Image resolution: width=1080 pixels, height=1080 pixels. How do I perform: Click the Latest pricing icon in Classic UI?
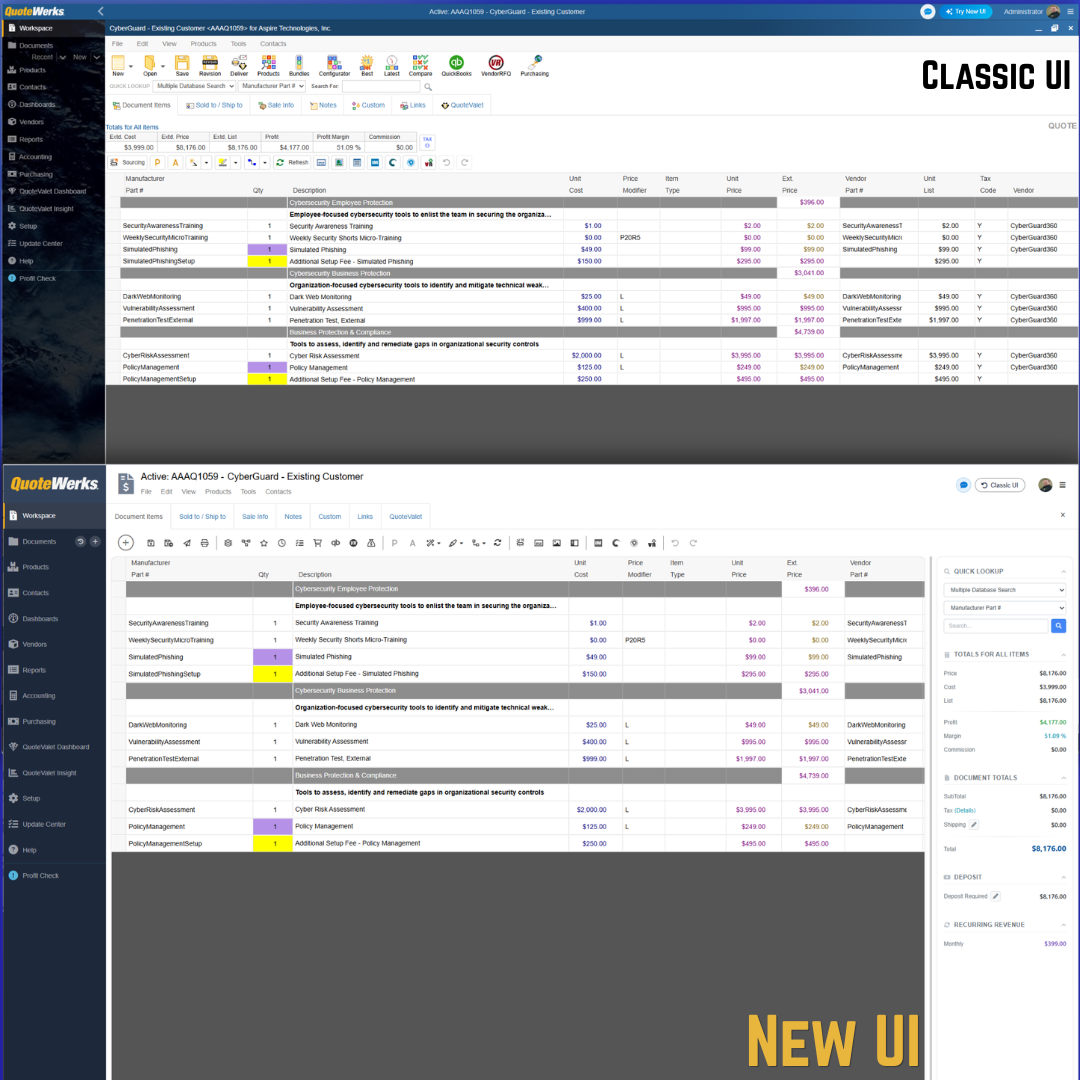click(391, 65)
